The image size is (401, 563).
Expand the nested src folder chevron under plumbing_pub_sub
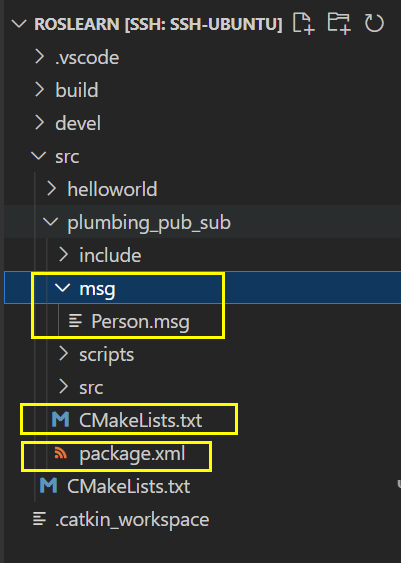64,387
